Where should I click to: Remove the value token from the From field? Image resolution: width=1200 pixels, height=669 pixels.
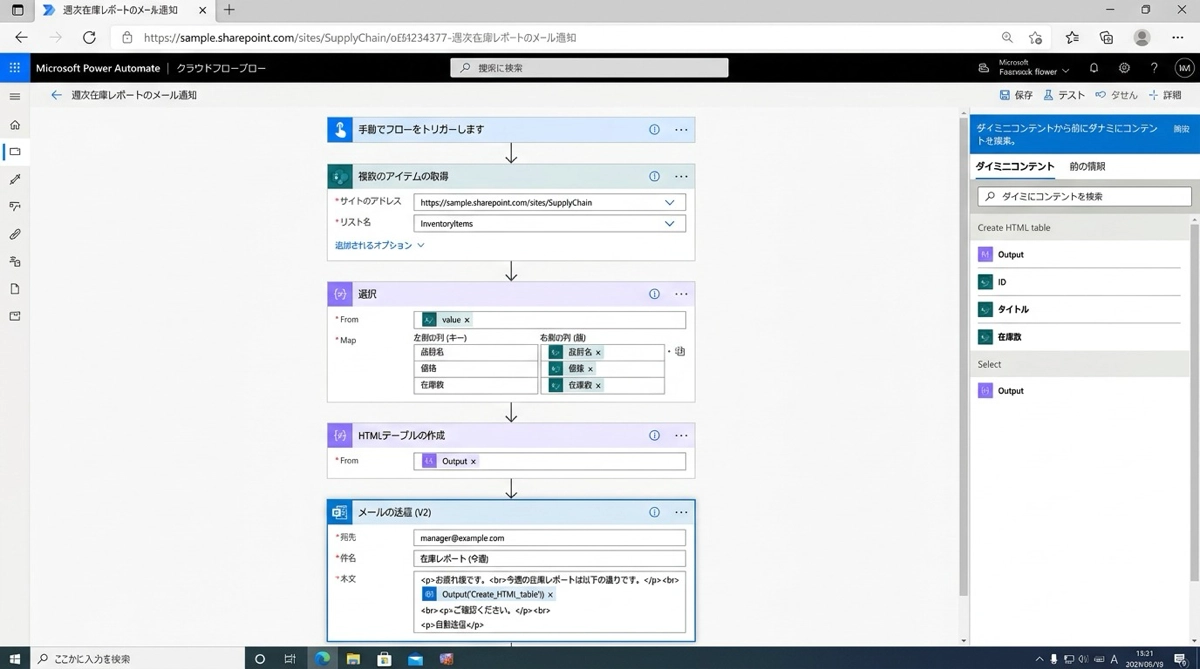coord(467,320)
